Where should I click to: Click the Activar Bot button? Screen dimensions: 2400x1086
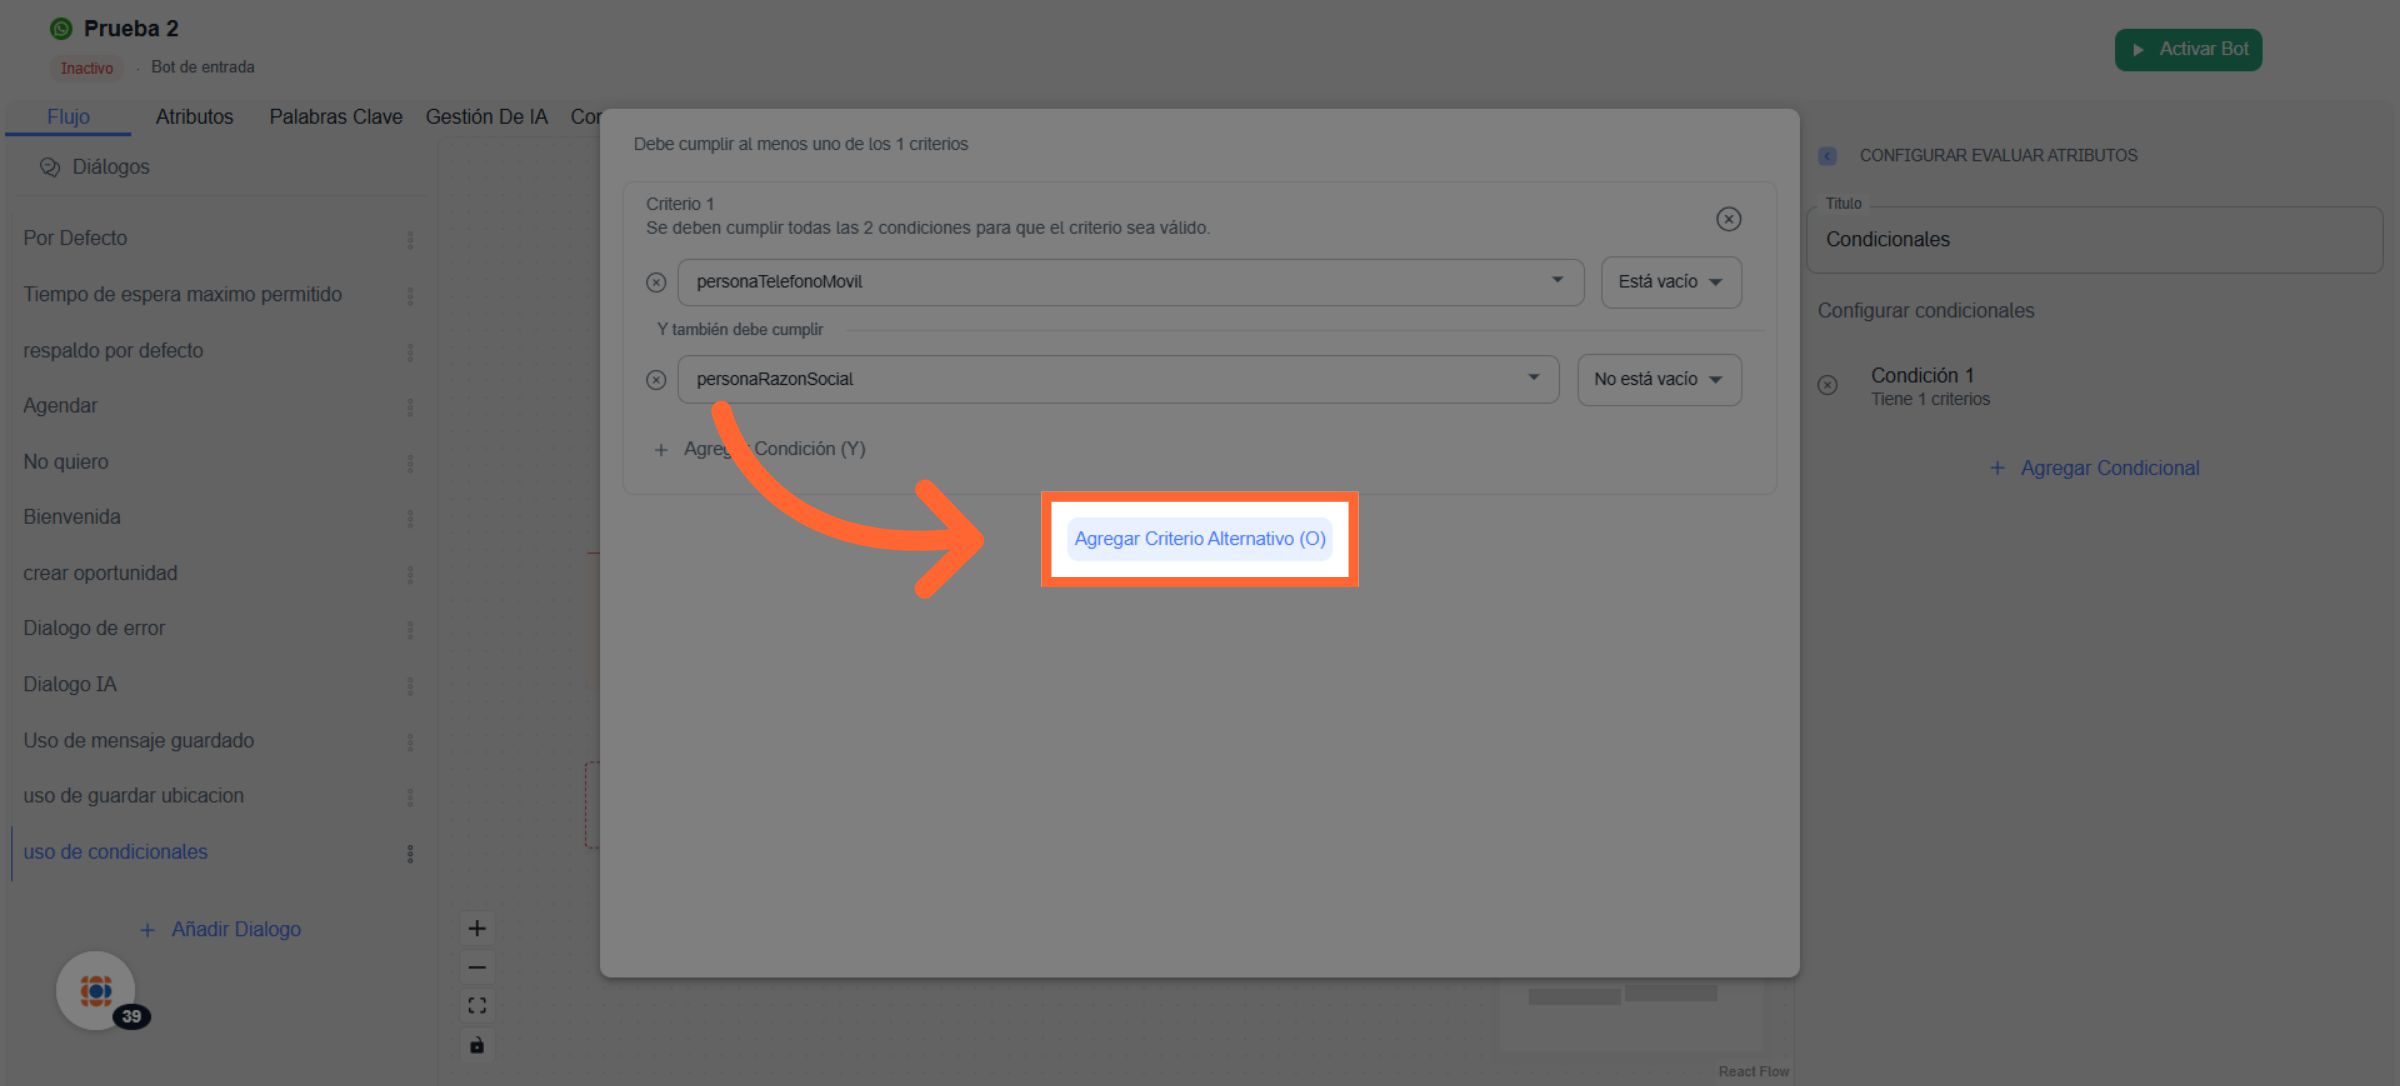tap(2188, 49)
